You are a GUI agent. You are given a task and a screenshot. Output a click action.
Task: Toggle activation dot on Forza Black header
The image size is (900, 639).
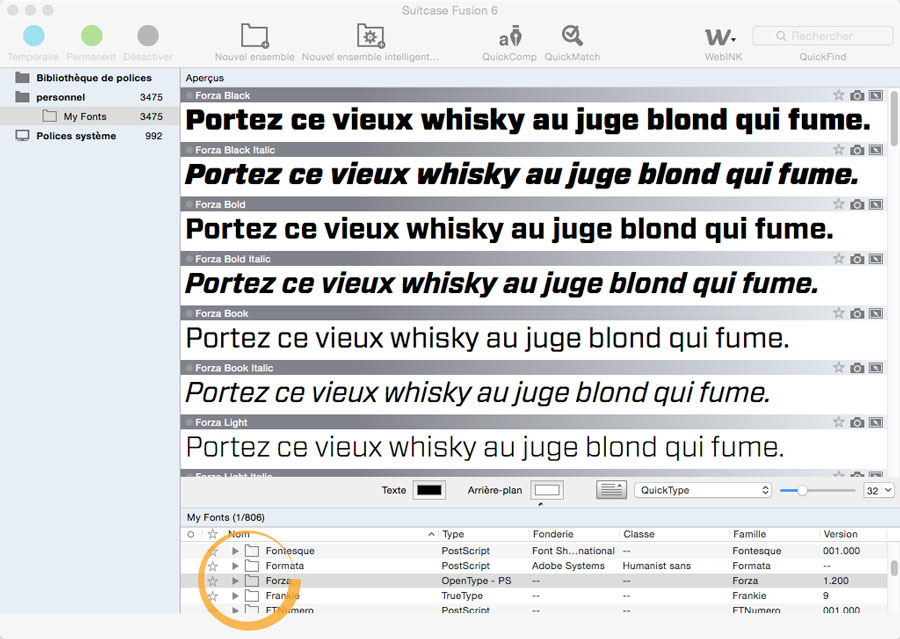pyautogui.click(x=189, y=95)
